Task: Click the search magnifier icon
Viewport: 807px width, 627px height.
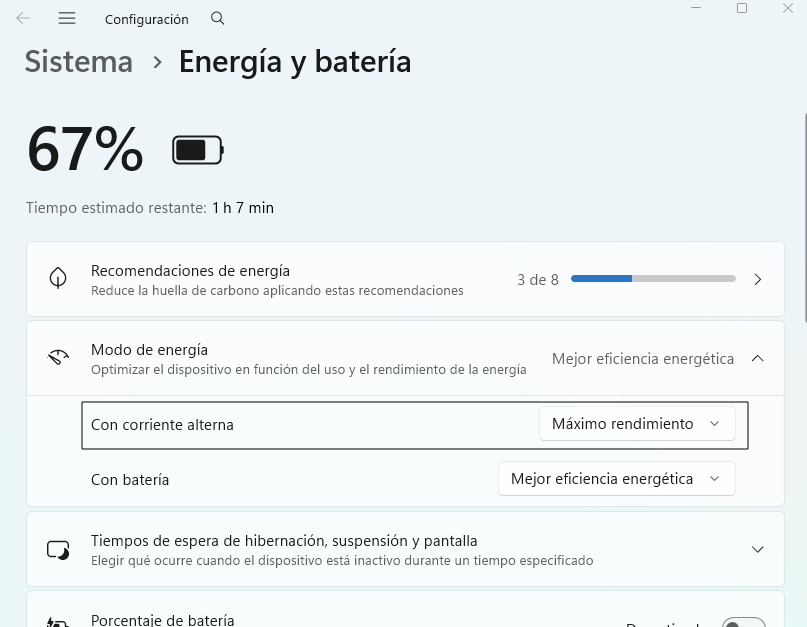Action: tap(217, 18)
